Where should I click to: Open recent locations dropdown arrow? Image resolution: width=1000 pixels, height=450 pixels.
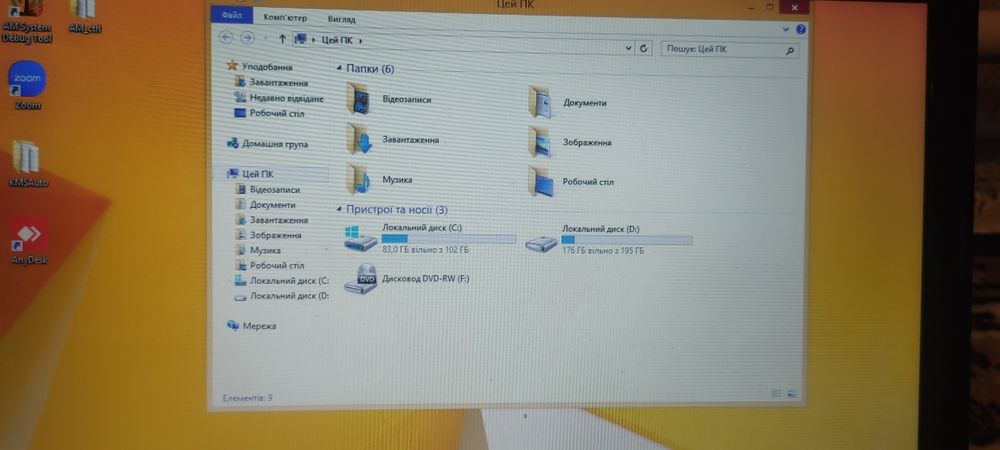tap(265, 38)
